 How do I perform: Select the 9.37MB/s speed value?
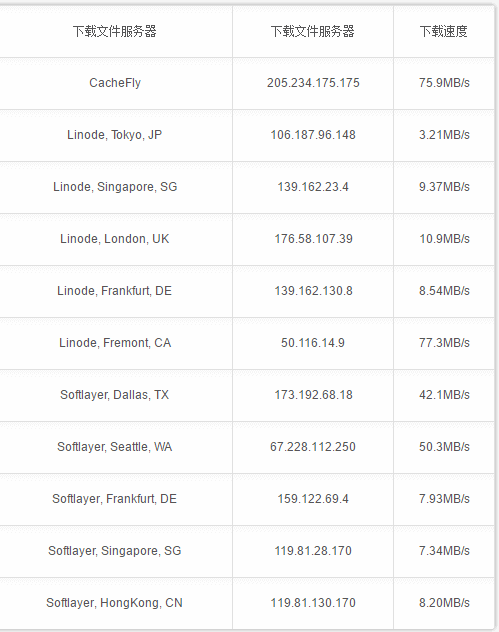[444, 187]
